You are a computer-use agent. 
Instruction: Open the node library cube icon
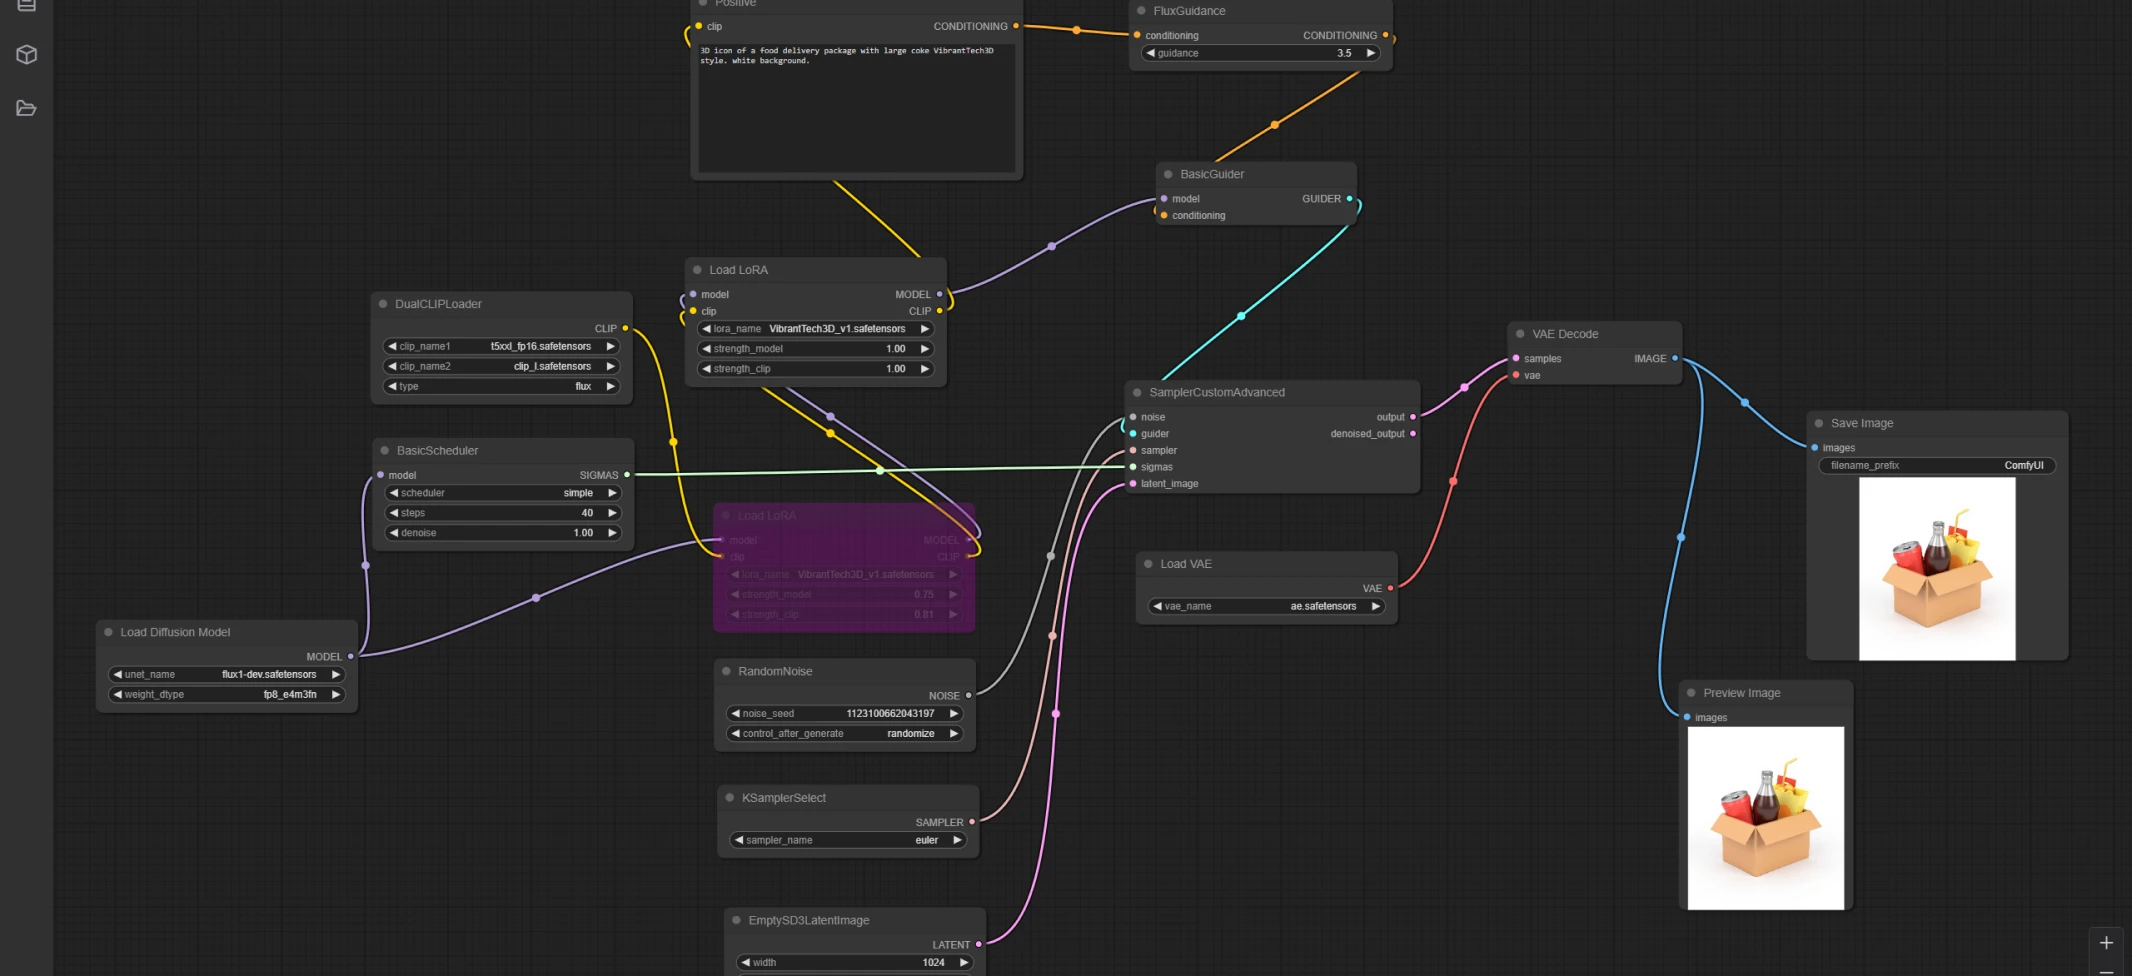point(27,55)
